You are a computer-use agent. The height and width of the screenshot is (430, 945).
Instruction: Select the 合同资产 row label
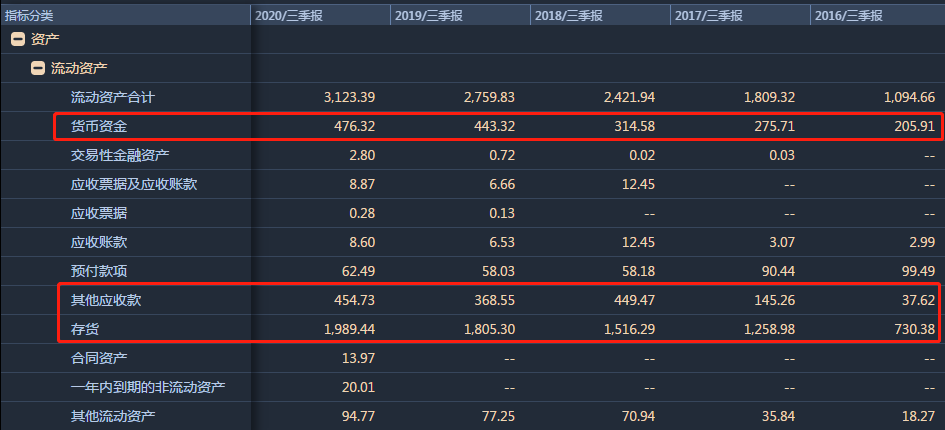tap(99, 358)
